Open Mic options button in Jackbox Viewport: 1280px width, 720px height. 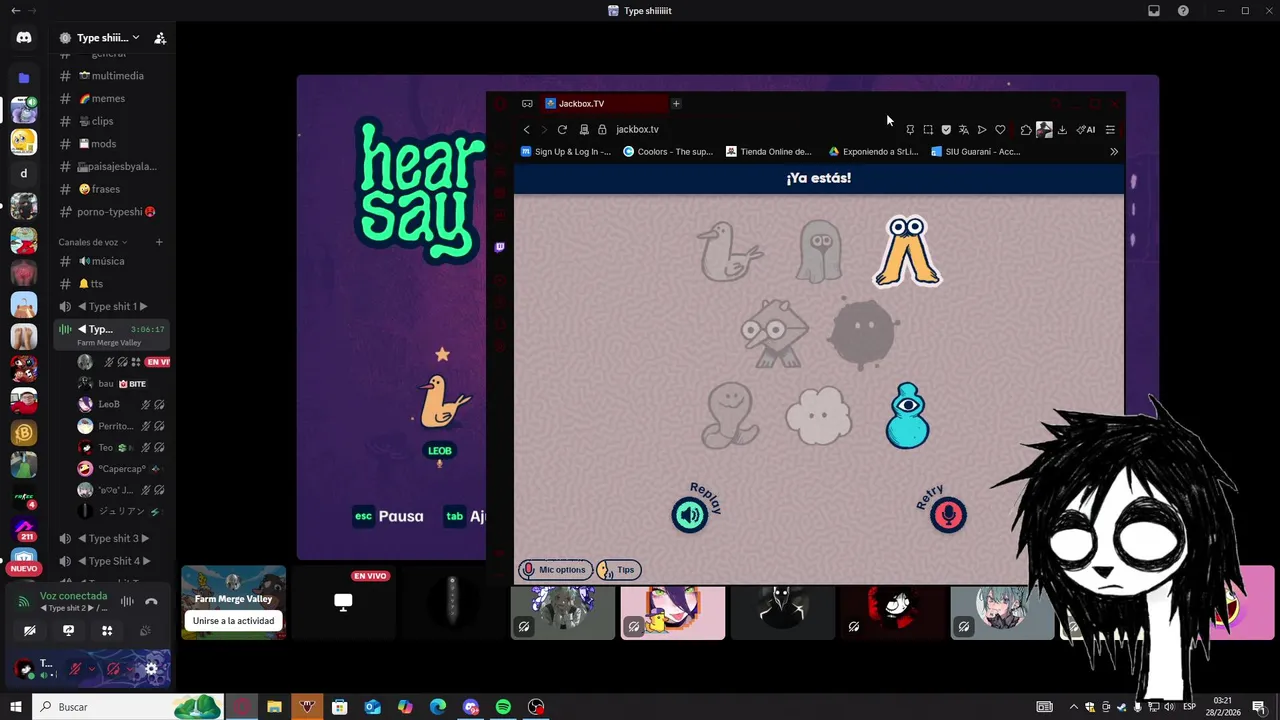[555, 570]
